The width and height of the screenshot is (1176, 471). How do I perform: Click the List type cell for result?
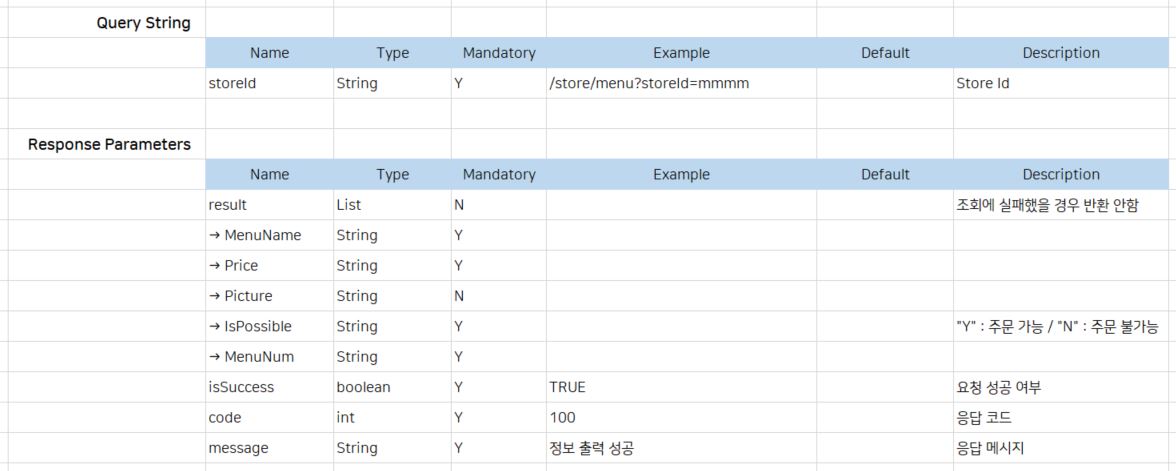(x=349, y=205)
